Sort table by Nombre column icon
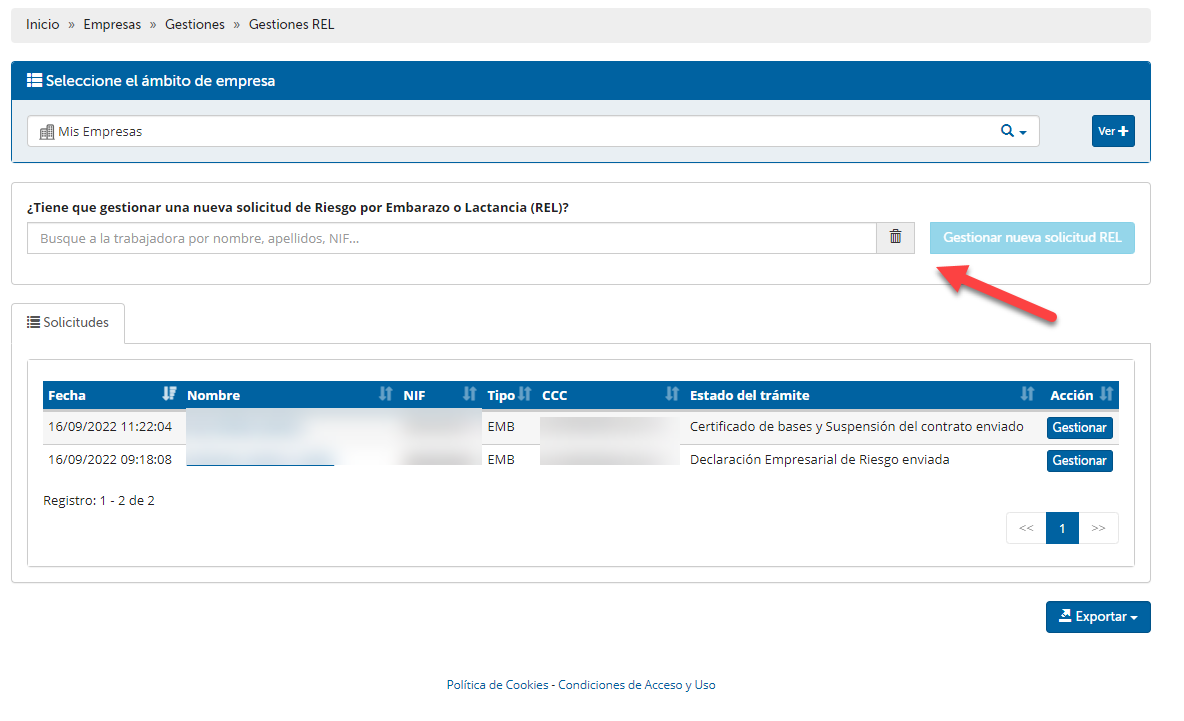 (x=385, y=395)
